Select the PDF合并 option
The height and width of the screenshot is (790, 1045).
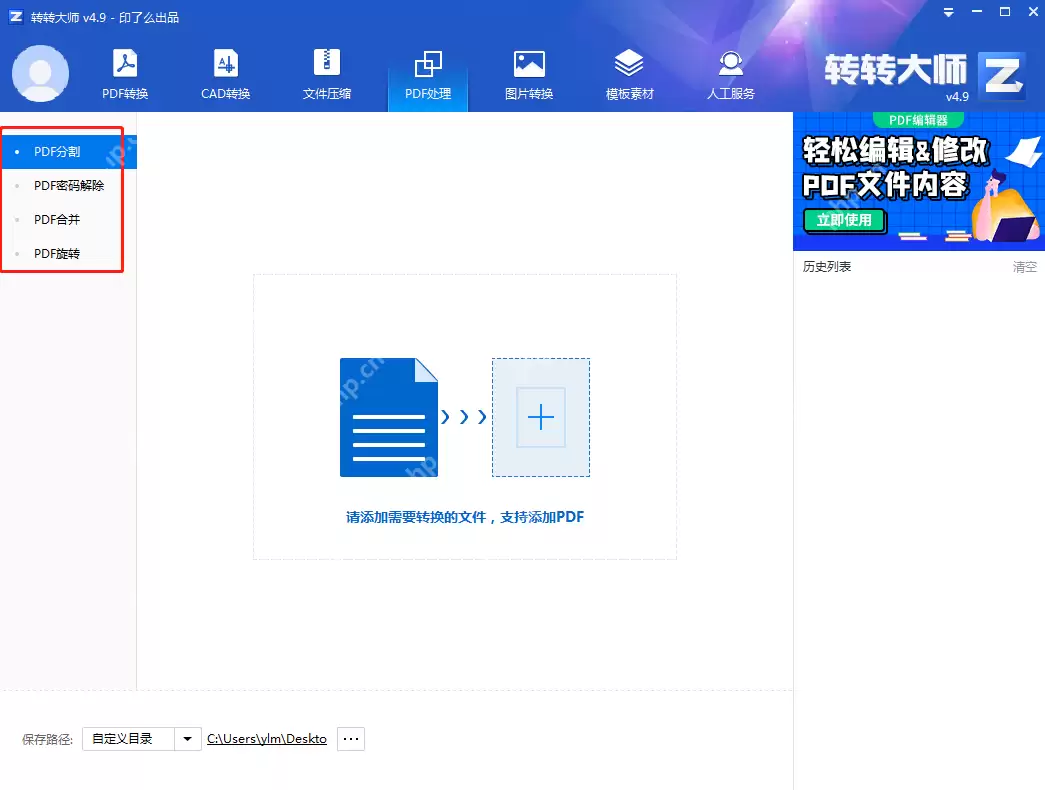click(x=58, y=219)
